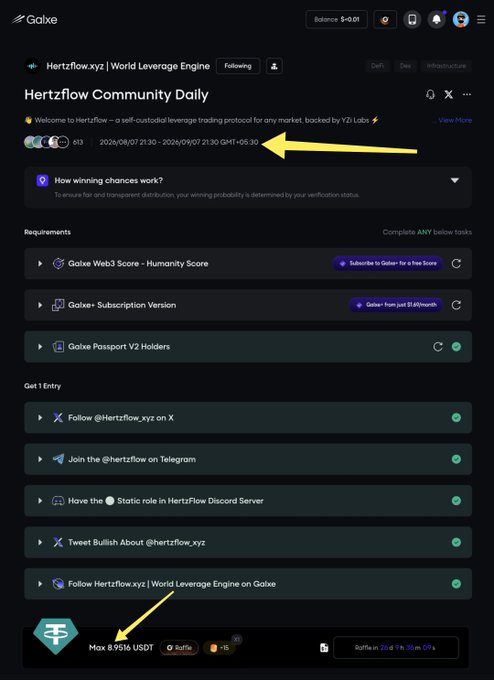Click Galxe+ from just $1.60/month button
This screenshot has height=680, width=494.
[x=396, y=305]
